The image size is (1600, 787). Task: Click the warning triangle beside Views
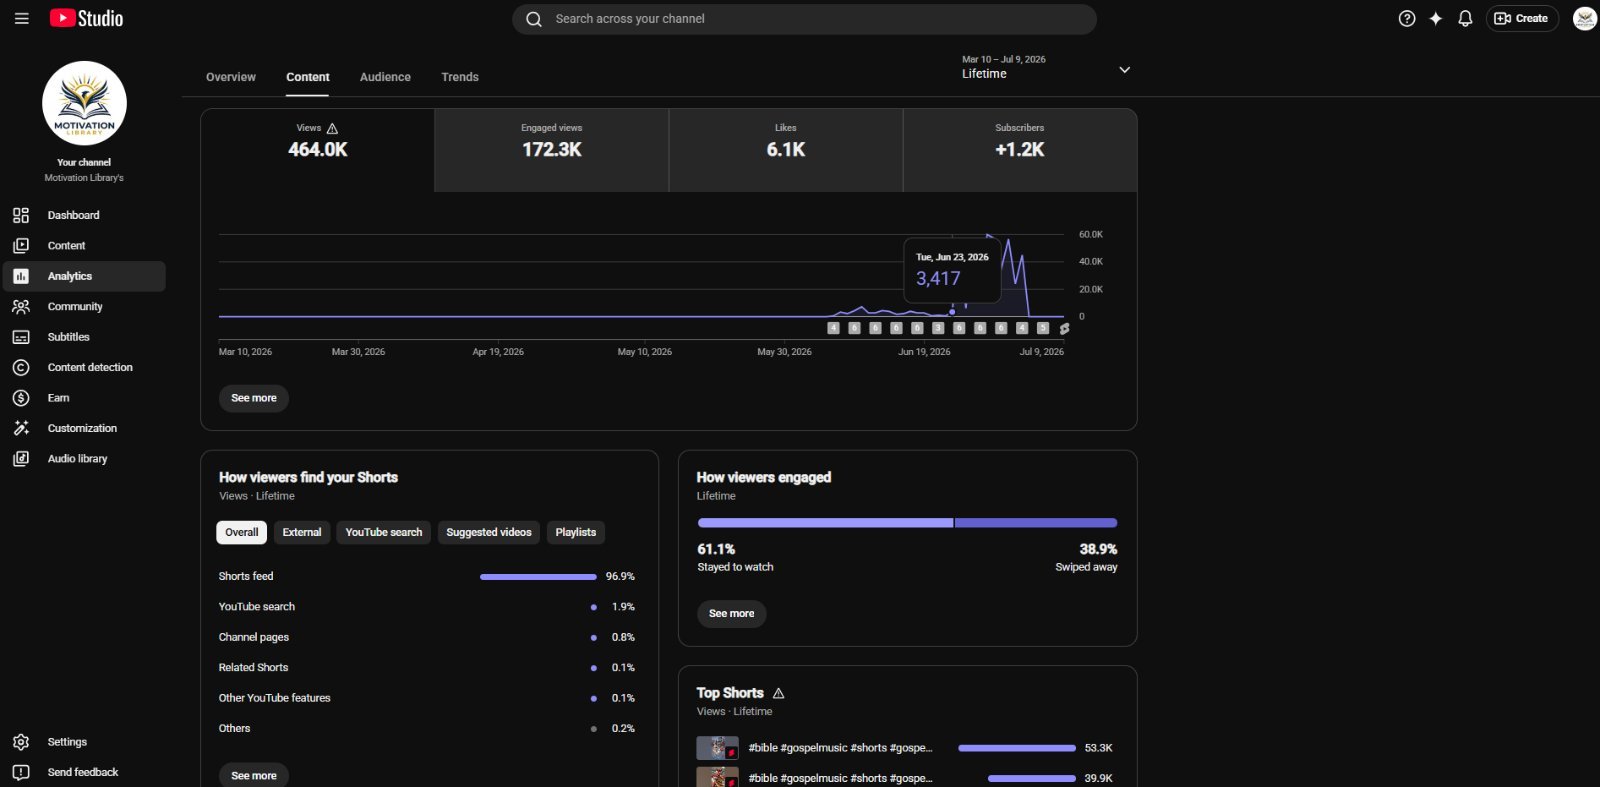pos(332,128)
